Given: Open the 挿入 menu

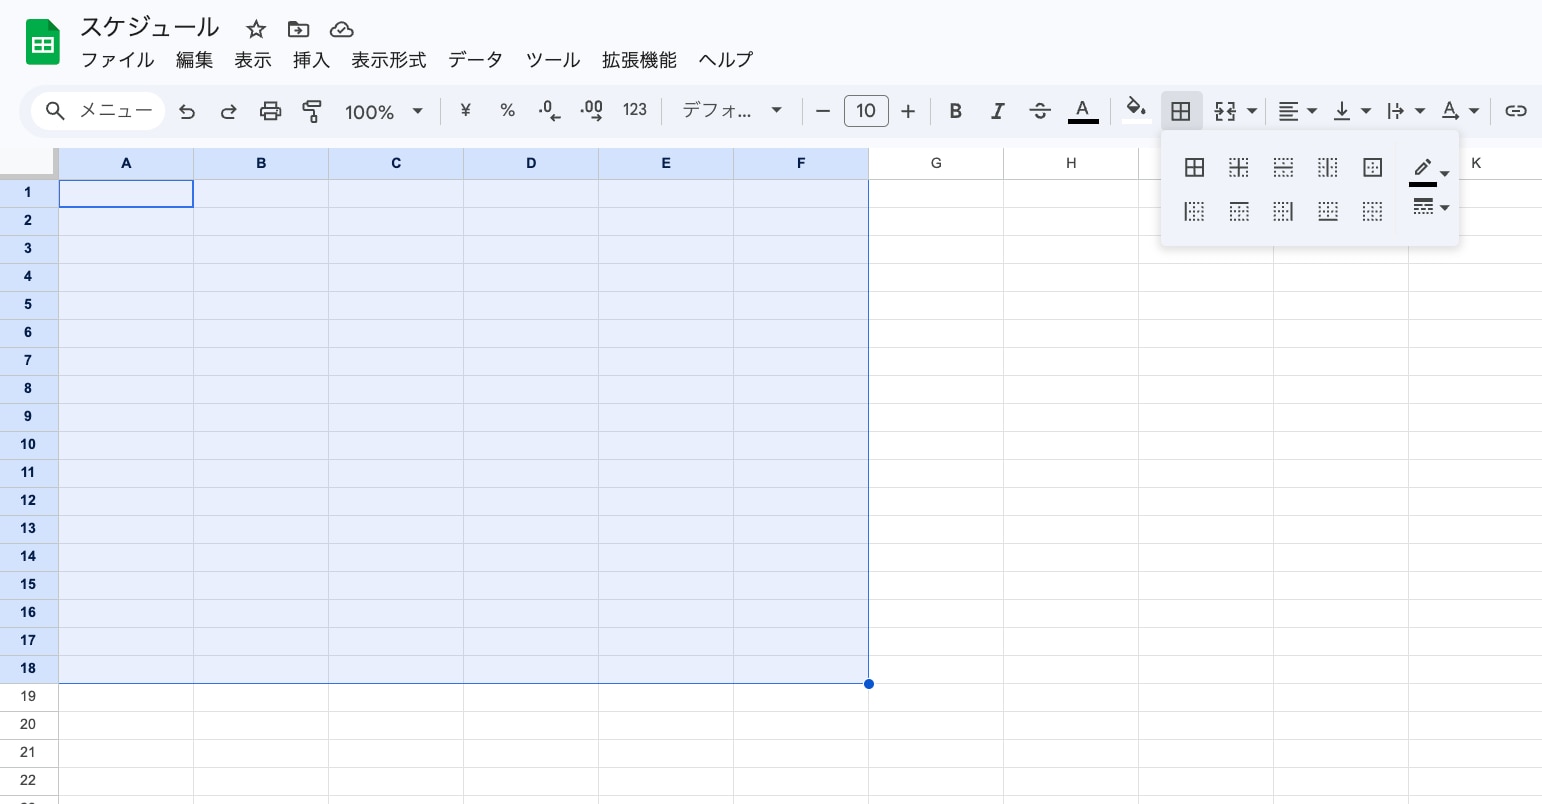Looking at the screenshot, I should point(311,60).
